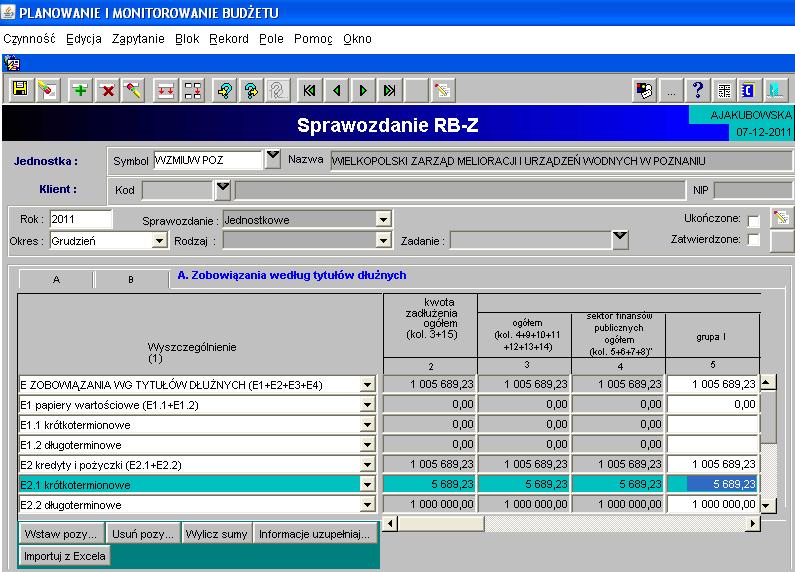Click the Wylicz sumy button

click(216, 534)
